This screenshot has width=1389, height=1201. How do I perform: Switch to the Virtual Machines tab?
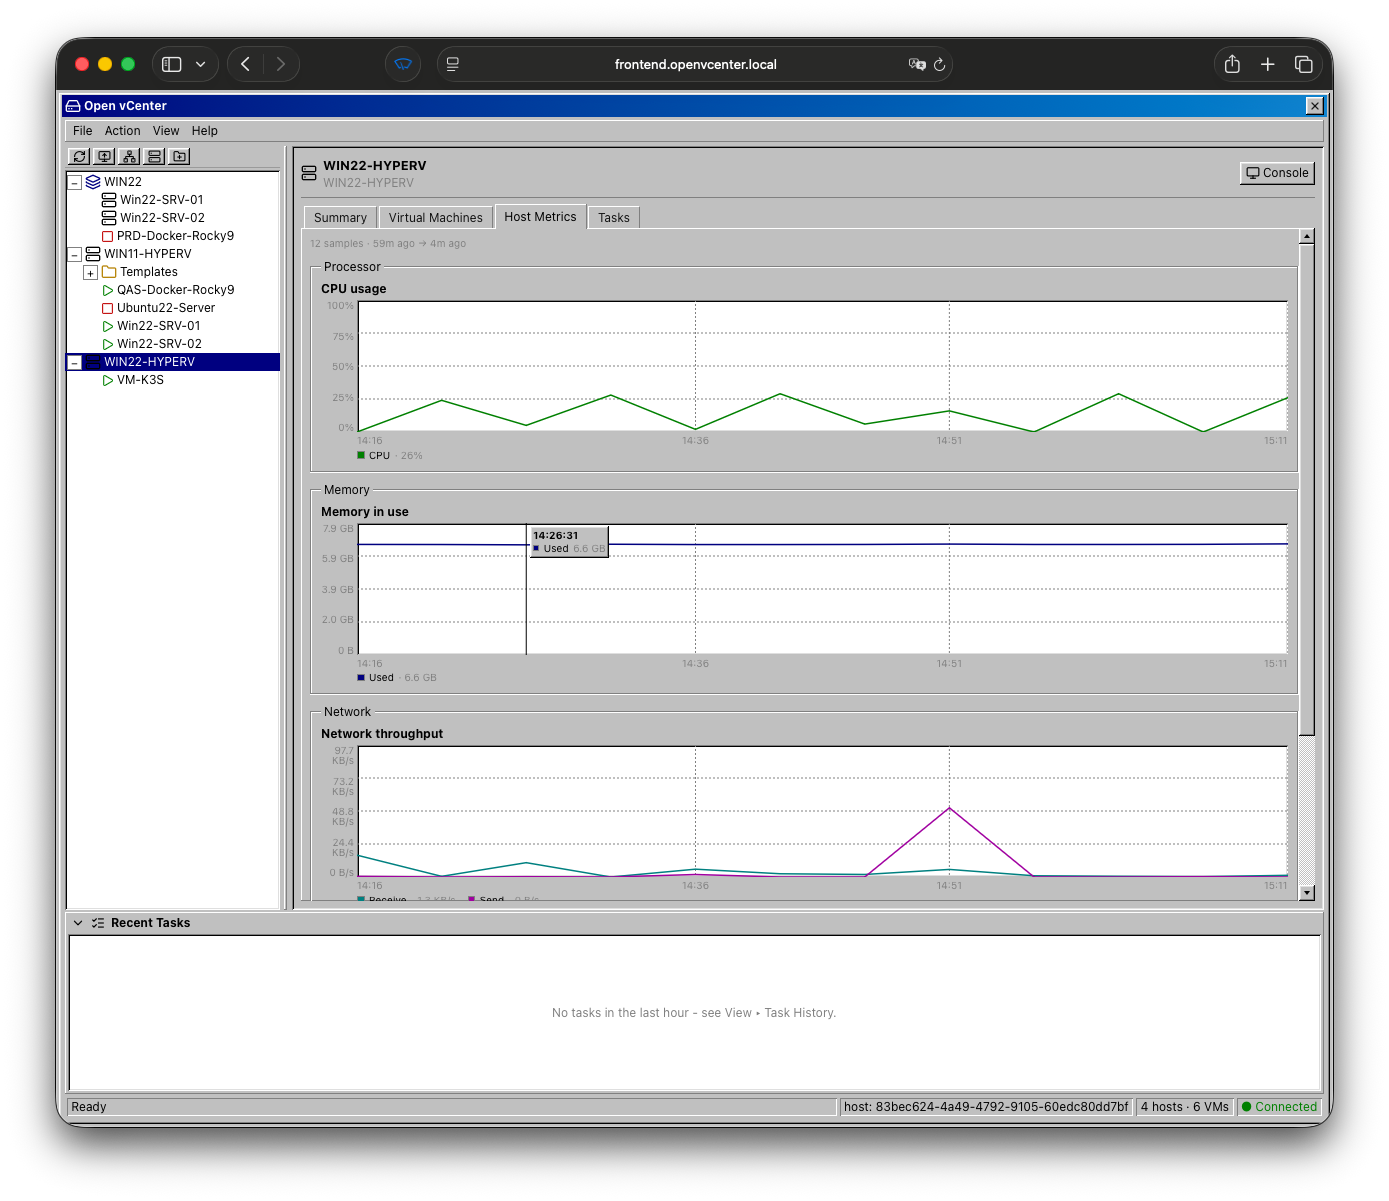click(x=436, y=218)
